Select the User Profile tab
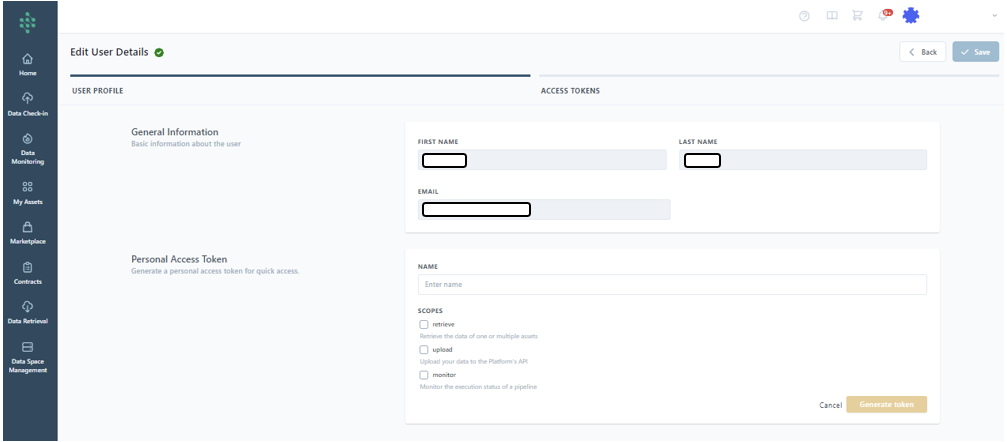The image size is (1007, 442). (97, 91)
